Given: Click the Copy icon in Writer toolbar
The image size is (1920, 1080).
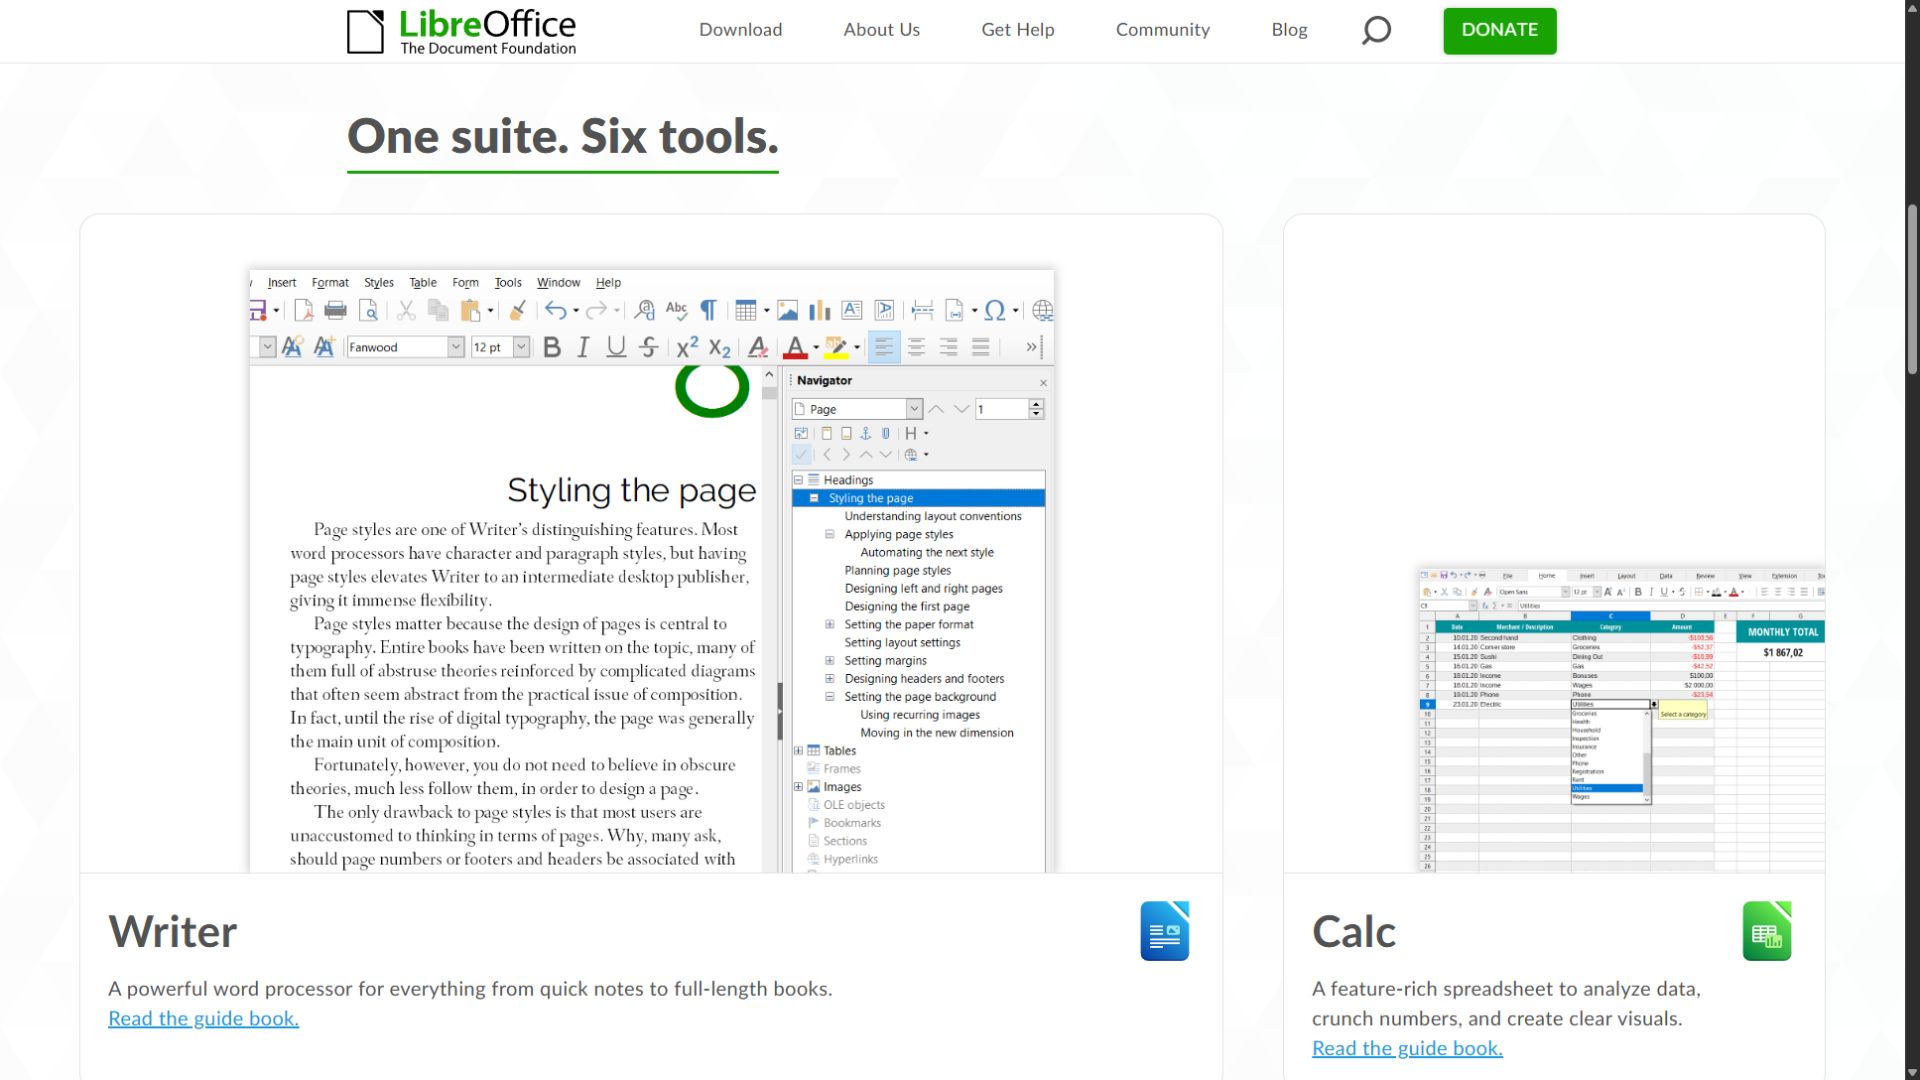Looking at the screenshot, I should click(438, 311).
